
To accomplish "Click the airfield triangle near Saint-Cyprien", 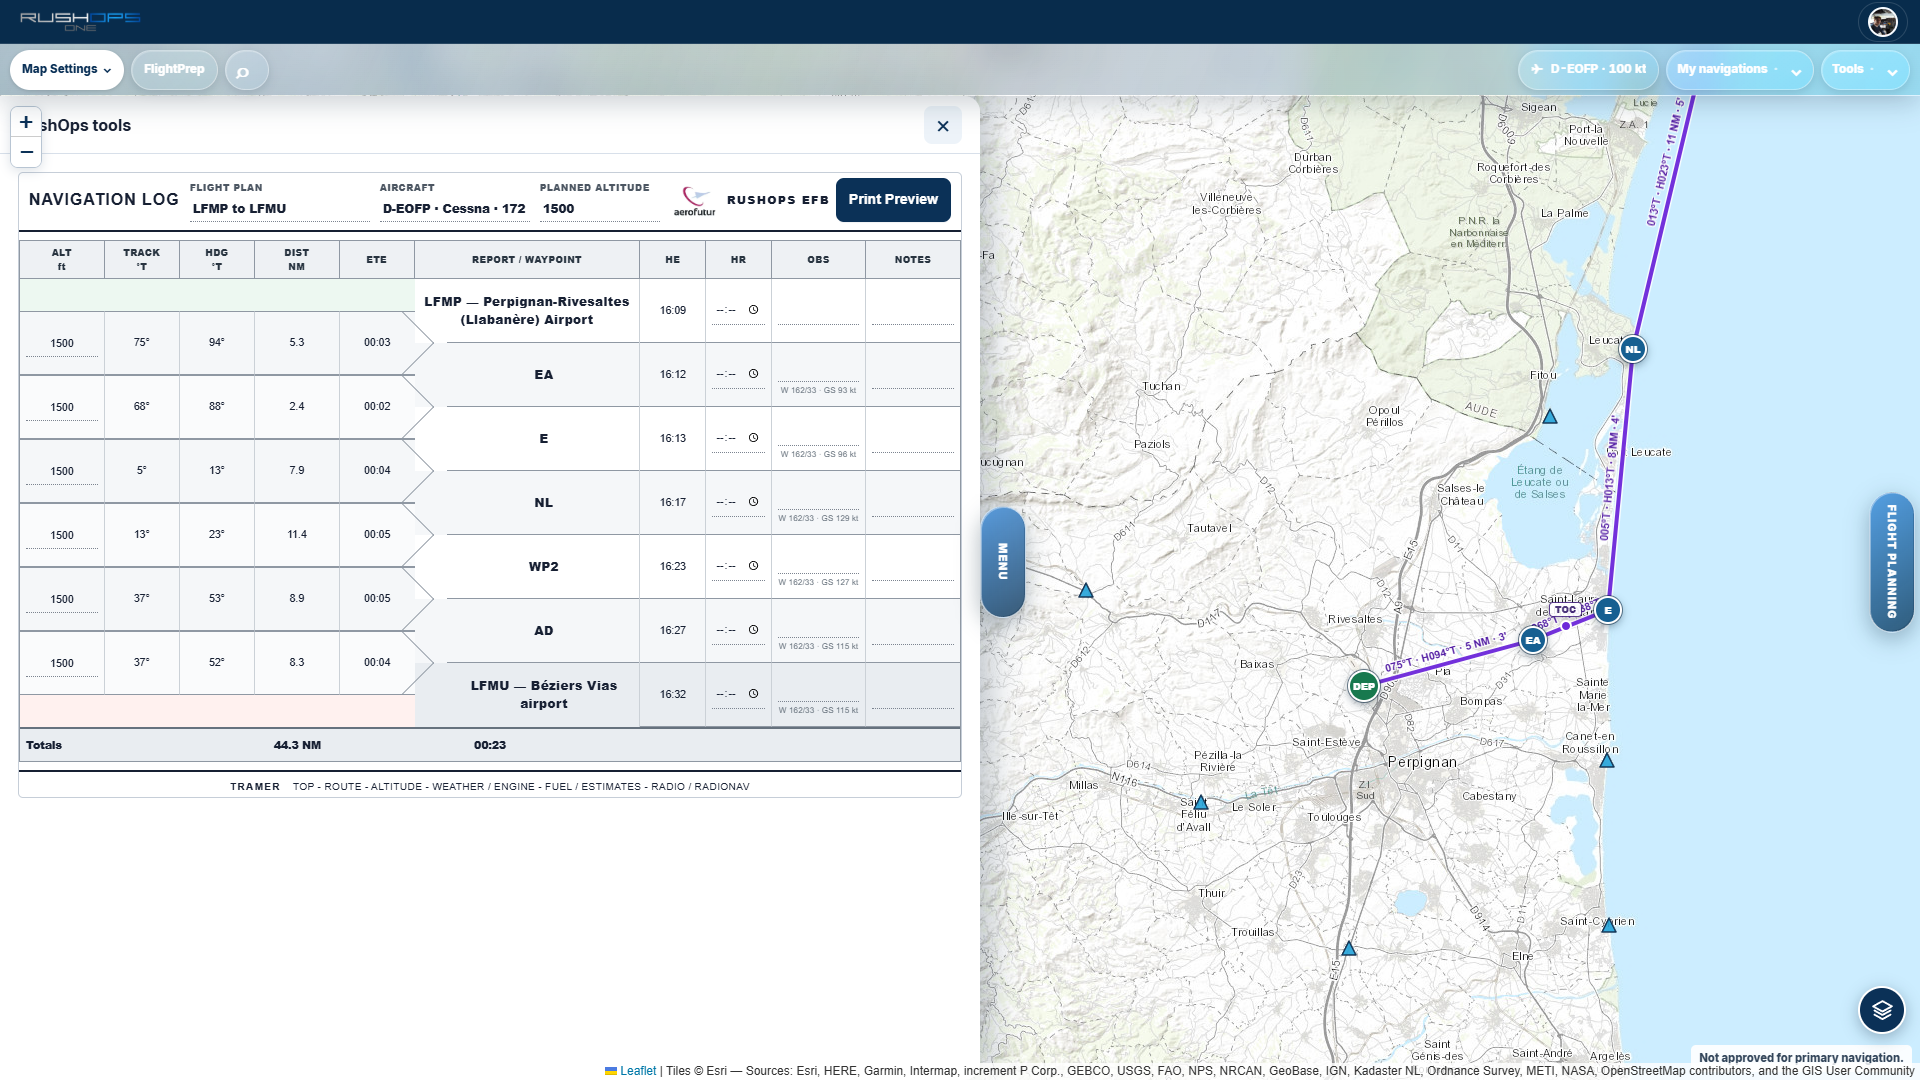I will click(1608, 926).
